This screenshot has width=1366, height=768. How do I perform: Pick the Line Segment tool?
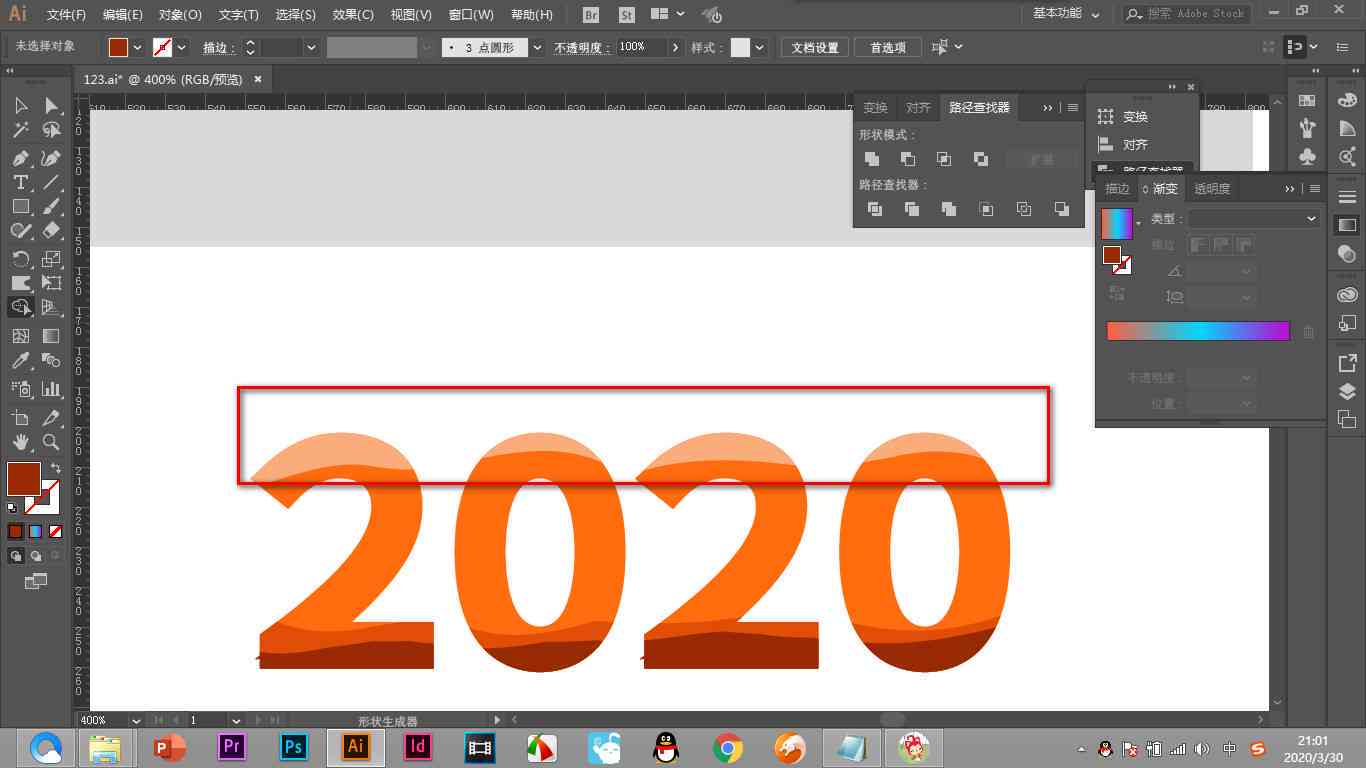tap(51, 182)
